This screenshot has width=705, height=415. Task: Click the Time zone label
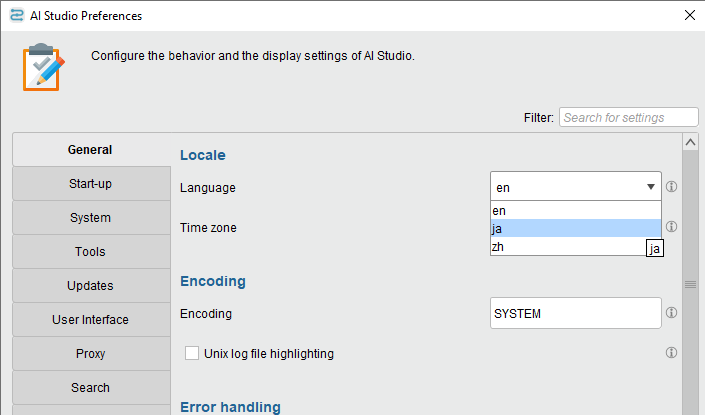[x=208, y=228]
